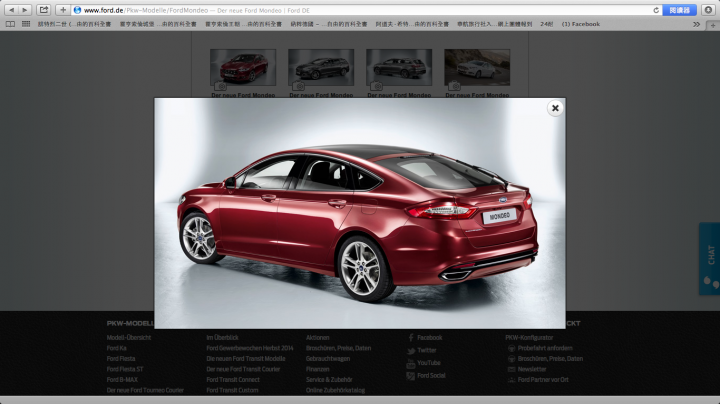Open Die neuen Ford Transit Modelle link
Screen dimensions: 720x404
(246, 359)
